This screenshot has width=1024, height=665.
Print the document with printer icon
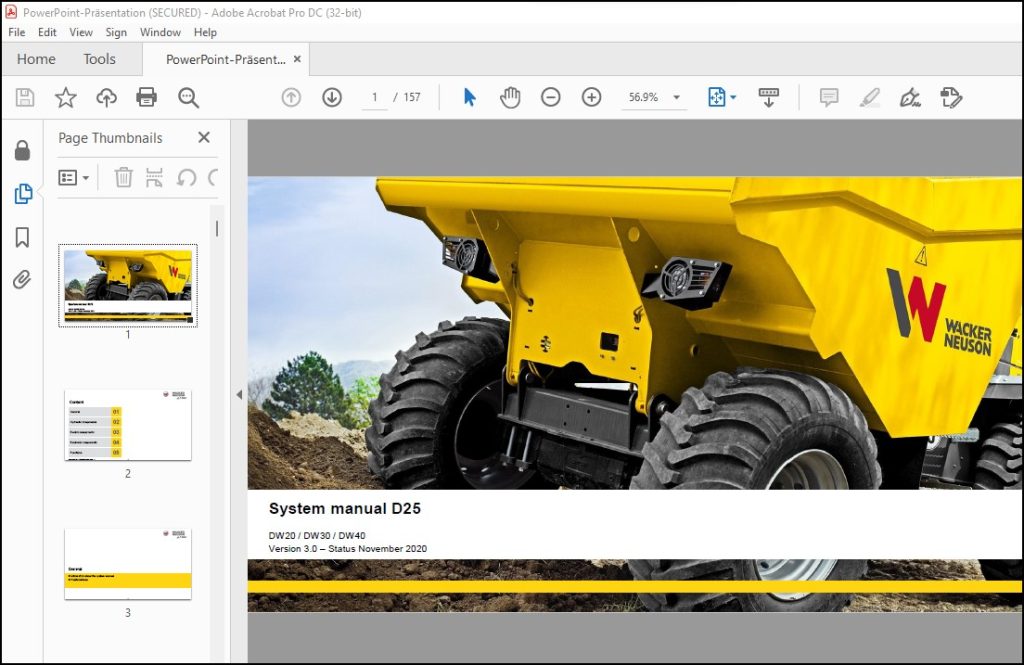pos(146,97)
